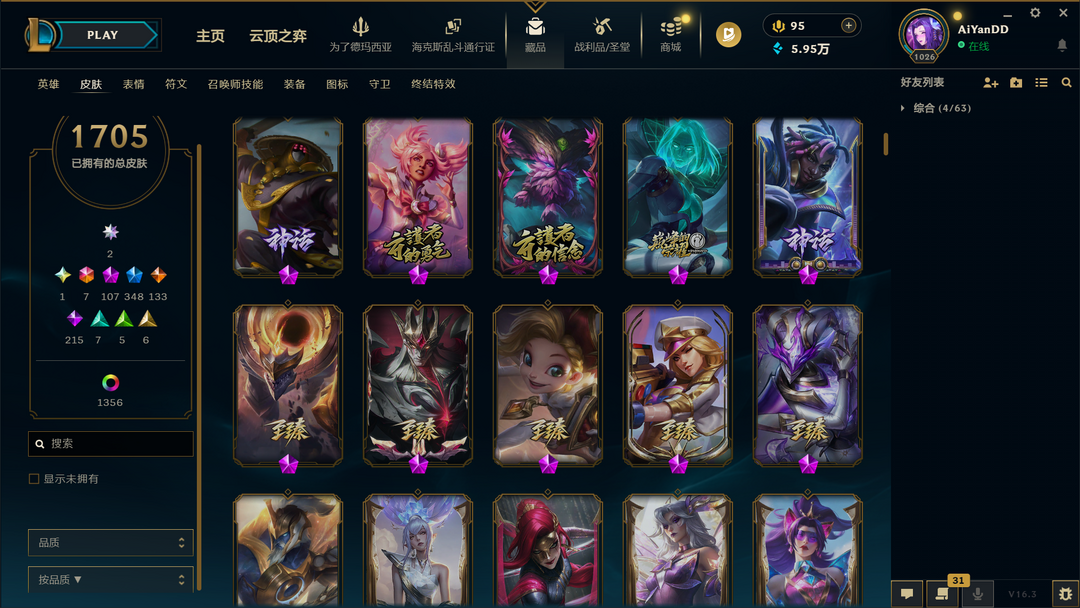Search the friends list magnifier icon
1080x608 pixels.
(x=1066, y=83)
